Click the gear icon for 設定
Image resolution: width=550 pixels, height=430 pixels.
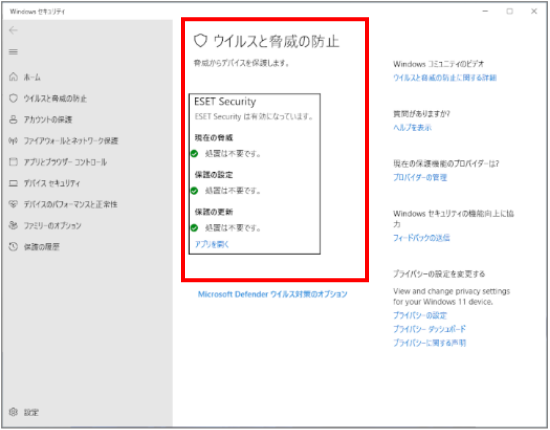pyautogui.click(x=13, y=412)
